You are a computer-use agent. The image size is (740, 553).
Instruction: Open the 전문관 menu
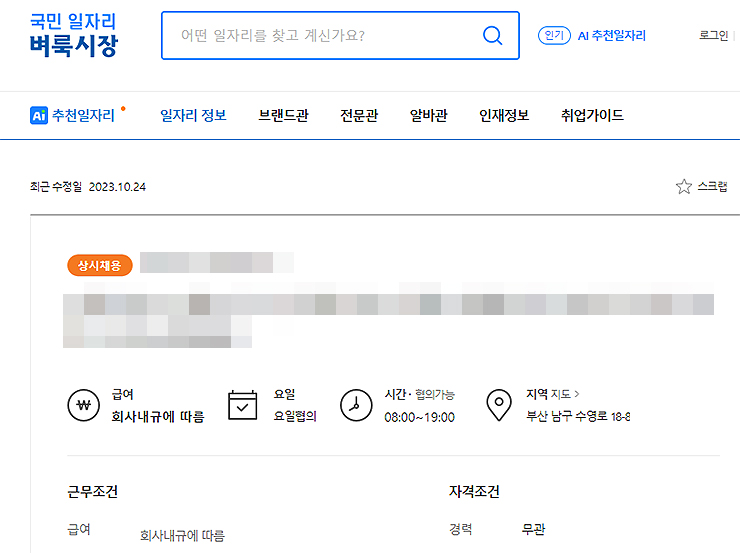pyautogui.click(x=359, y=115)
